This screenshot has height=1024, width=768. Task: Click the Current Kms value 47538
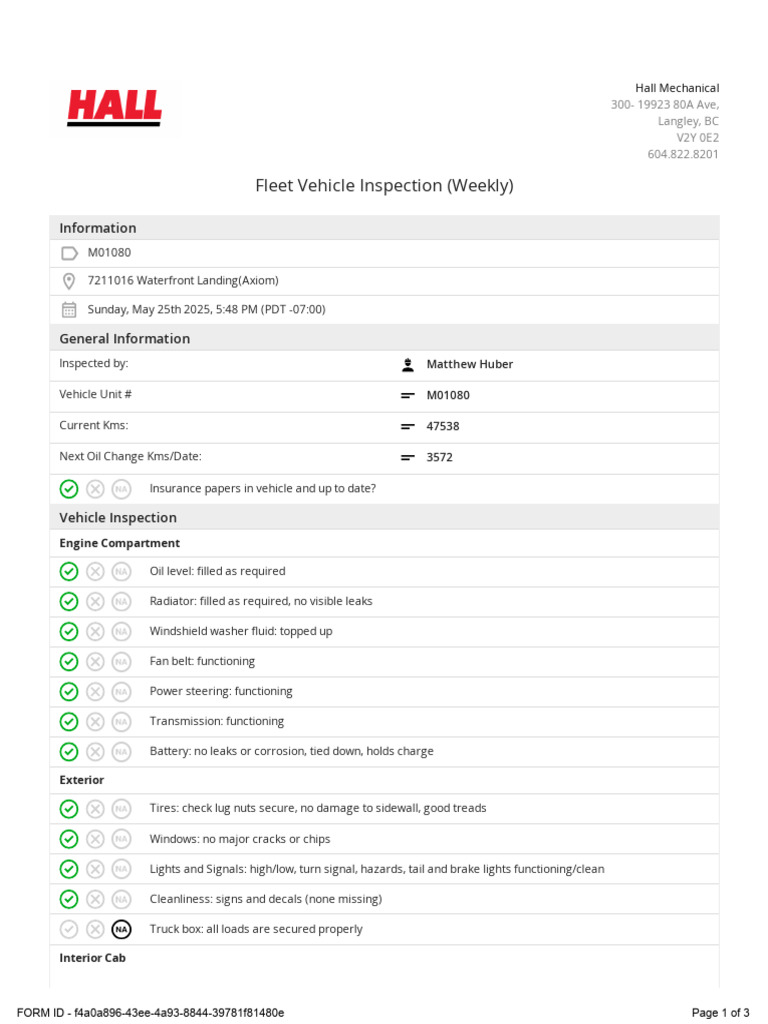[443, 426]
